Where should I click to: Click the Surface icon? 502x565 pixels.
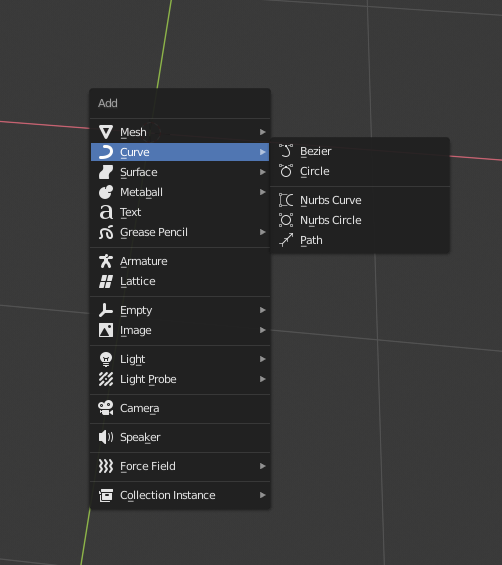click(x=106, y=172)
